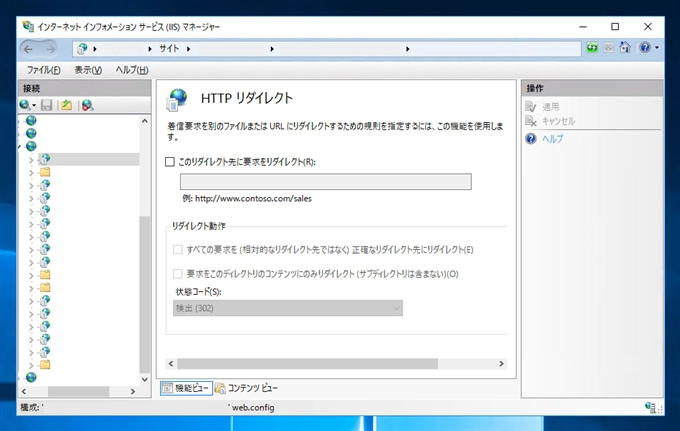Open the breadcrumb arrow next to the address globe
680x431 pixels.
pyautogui.click(x=95, y=49)
